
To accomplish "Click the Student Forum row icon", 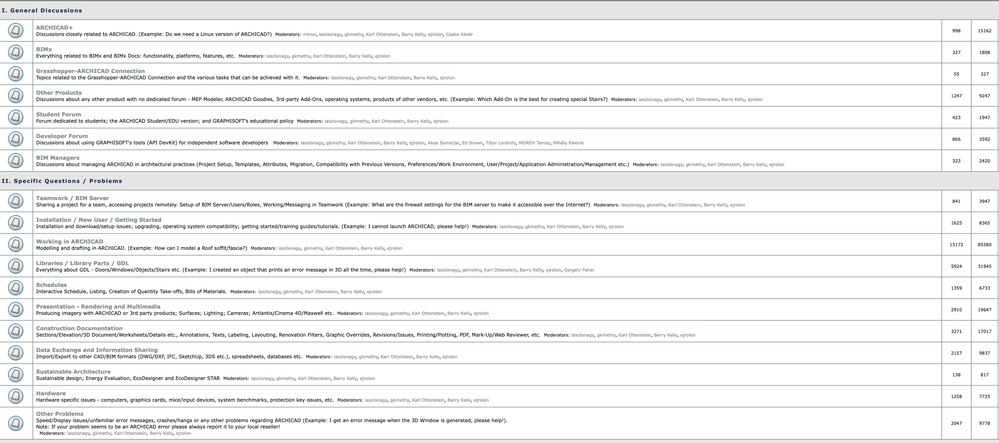I will pos(15,117).
